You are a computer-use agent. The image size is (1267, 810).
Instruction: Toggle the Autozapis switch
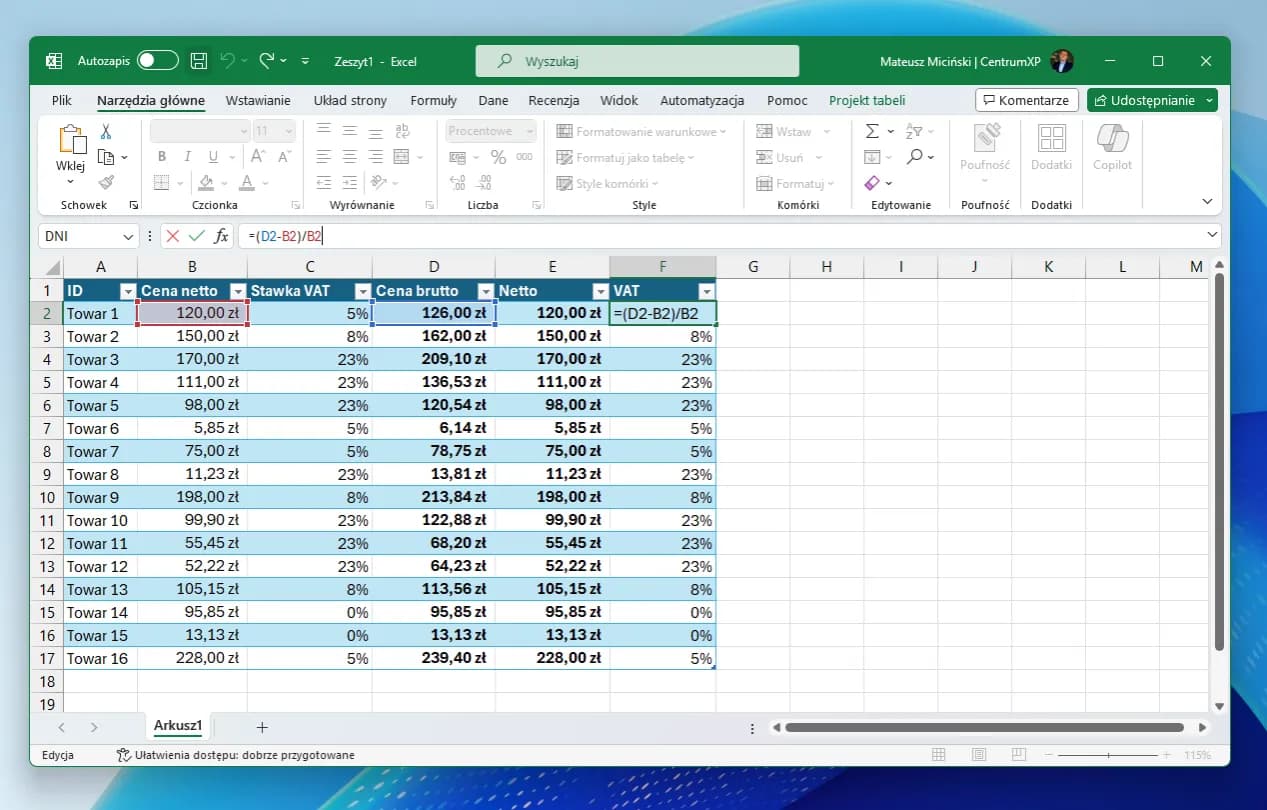[157, 61]
